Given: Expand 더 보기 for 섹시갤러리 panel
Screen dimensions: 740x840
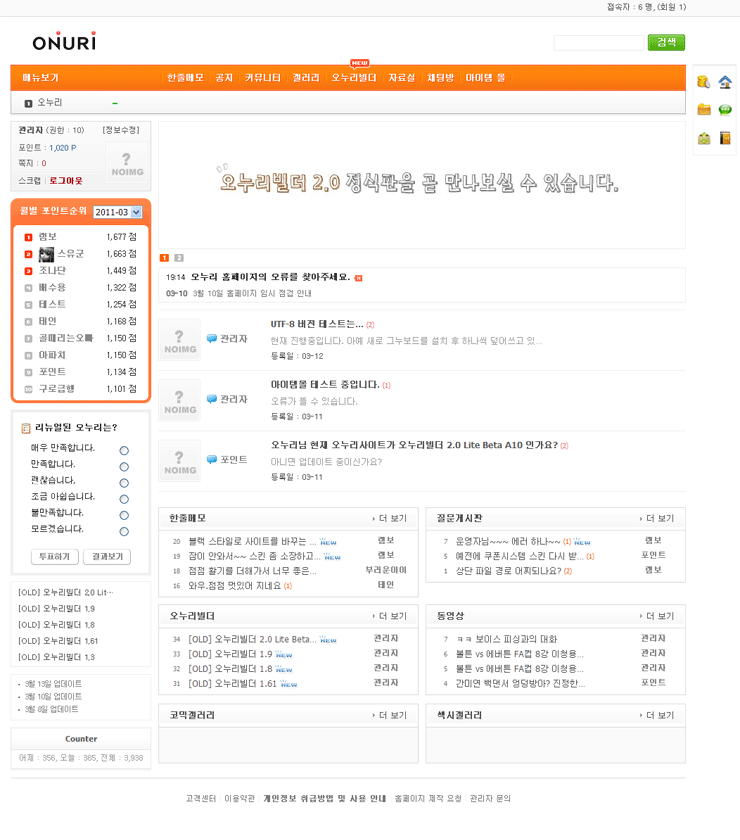Looking at the screenshot, I should pos(656,716).
